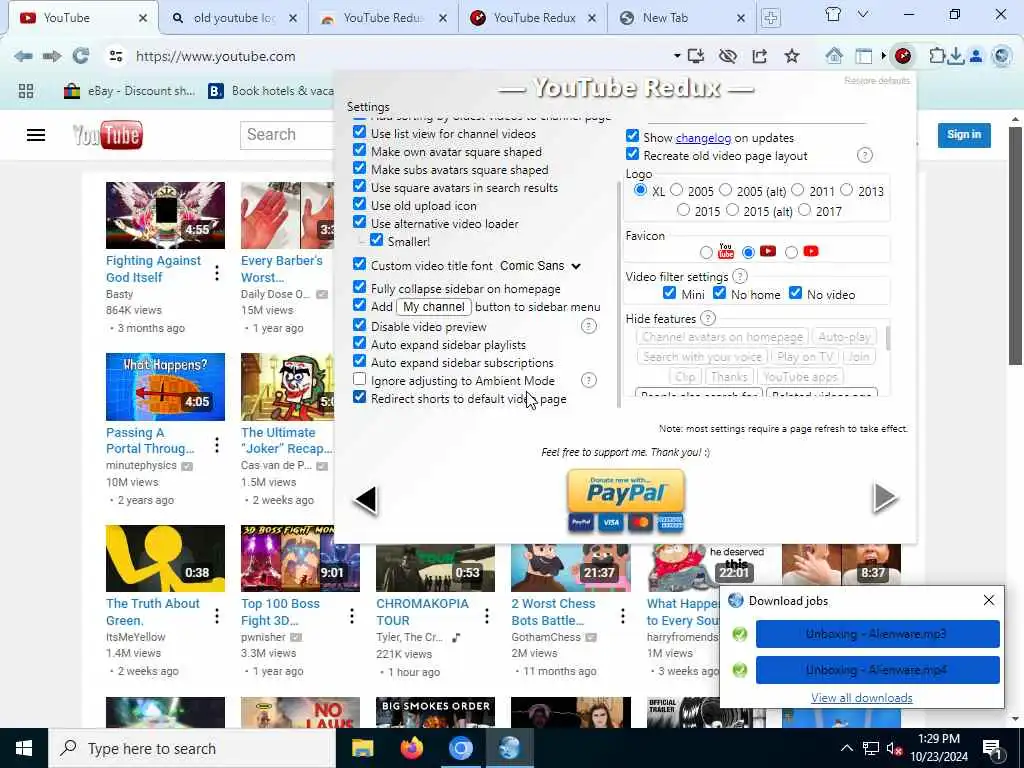Click Restore defaults in Redux popup
The image size is (1024, 768).
tap(876, 80)
